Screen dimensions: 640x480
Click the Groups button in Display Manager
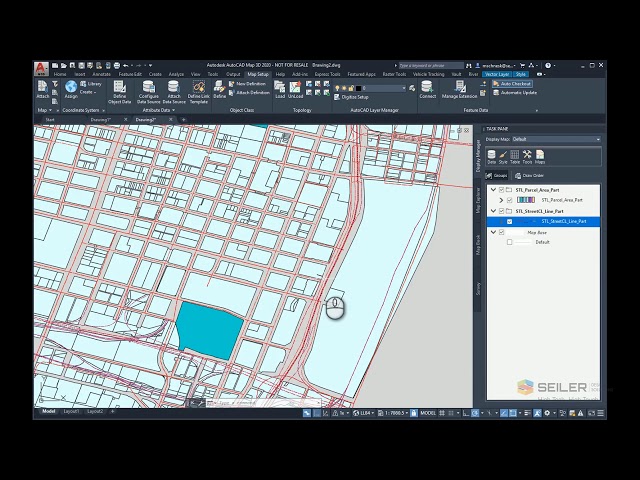coord(497,176)
